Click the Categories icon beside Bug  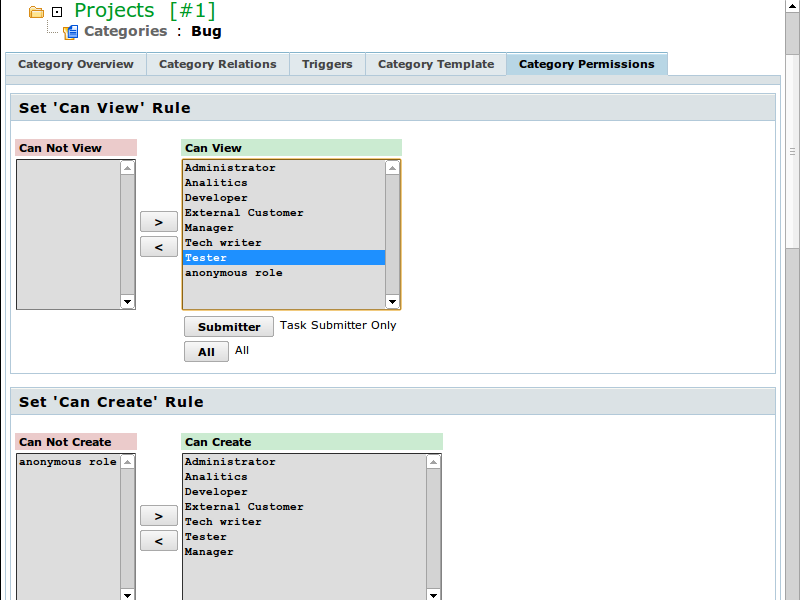point(71,32)
